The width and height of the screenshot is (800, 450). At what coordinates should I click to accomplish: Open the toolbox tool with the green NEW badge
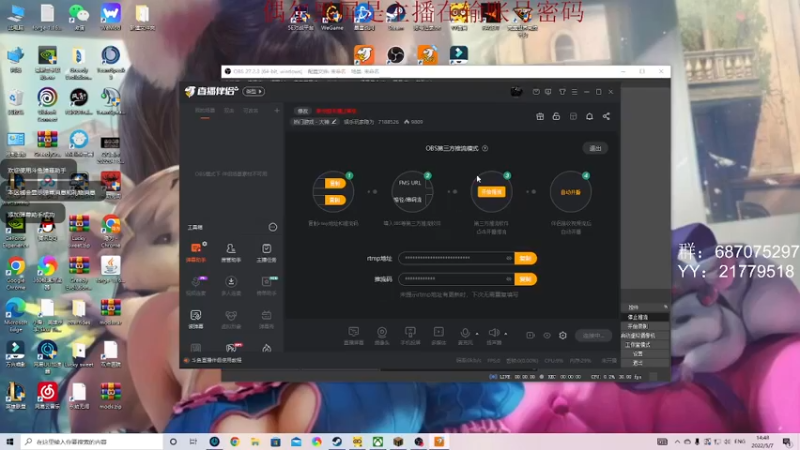[x=266, y=286]
